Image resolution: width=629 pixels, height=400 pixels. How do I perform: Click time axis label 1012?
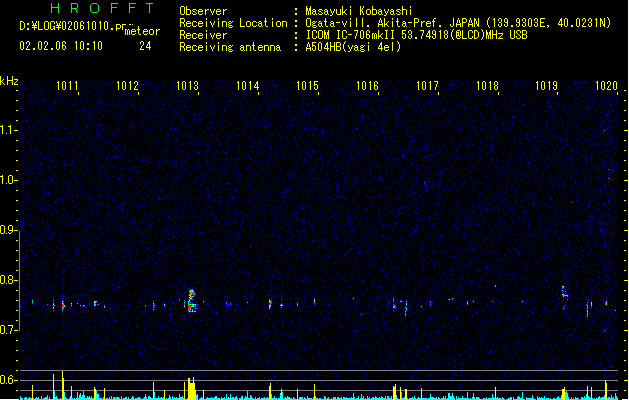pyautogui.click(x=127, y=86)
